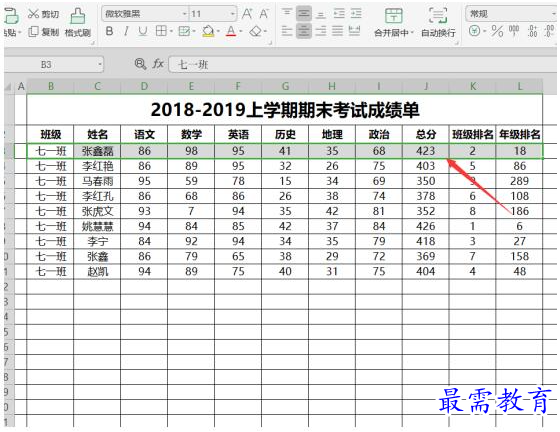Decrease font size with the smaller A icon
The height and width of the screenshot is (432, 560).
click(264, 14)
